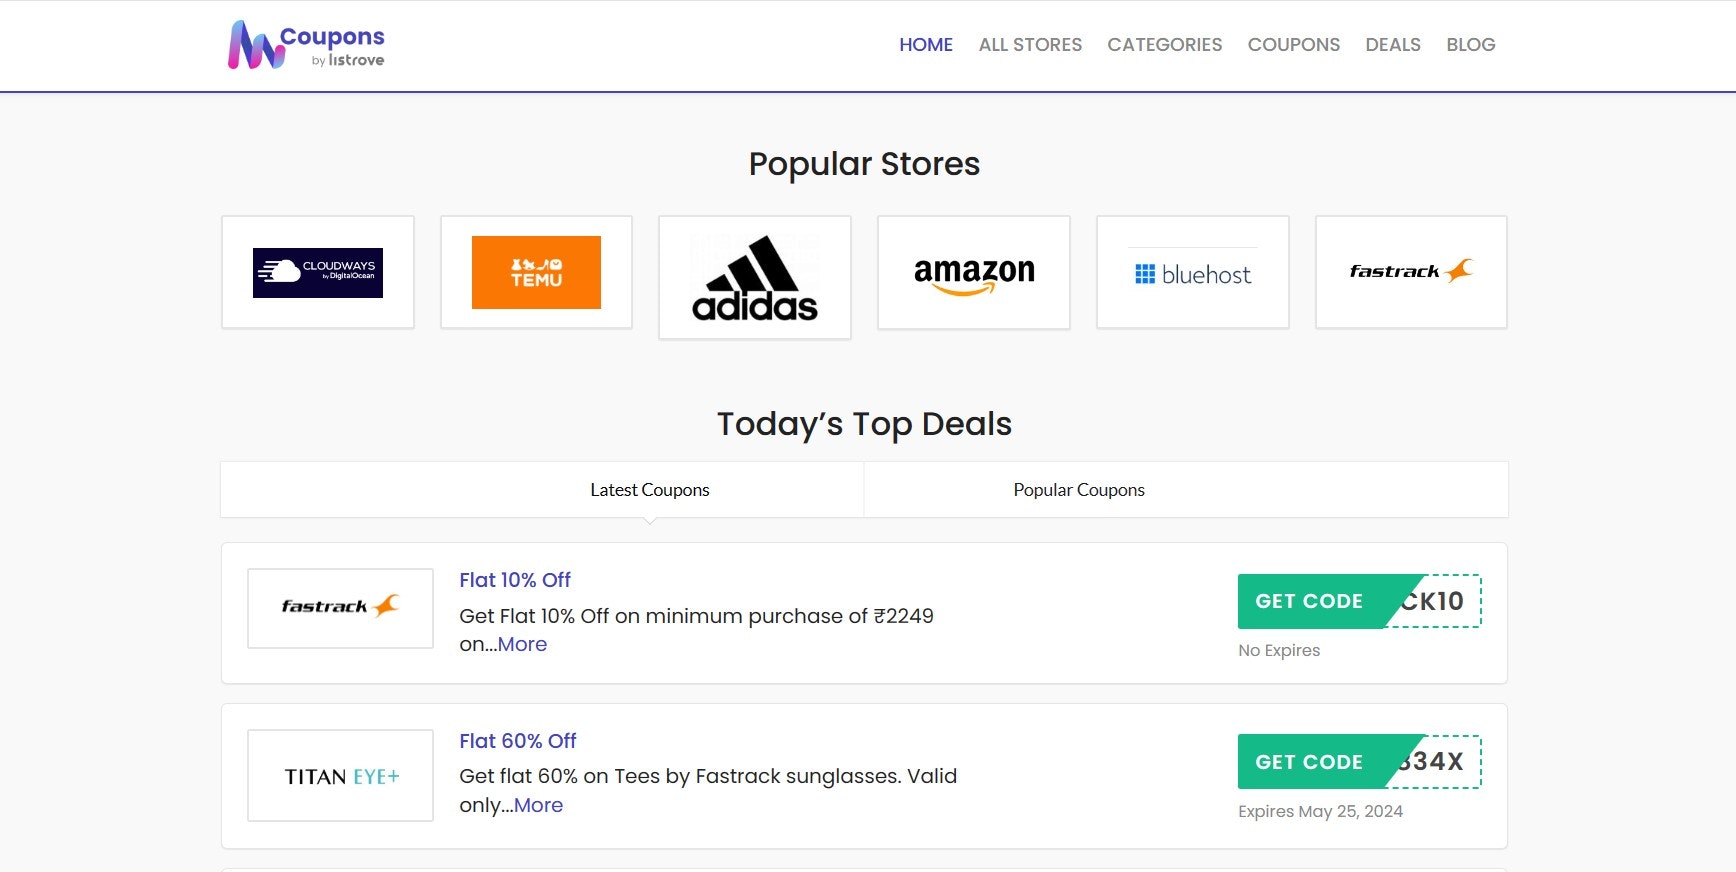Expand More on Flat 60% Off description
1736x872 pixels.
point(539,806)
